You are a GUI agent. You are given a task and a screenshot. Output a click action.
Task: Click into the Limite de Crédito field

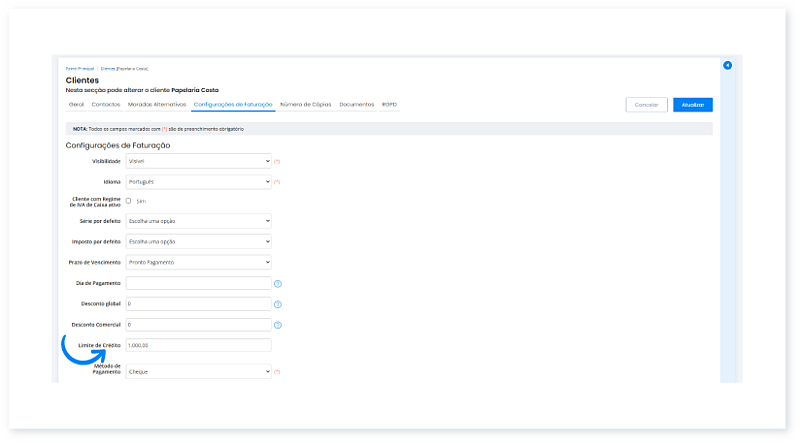[198, 345]
